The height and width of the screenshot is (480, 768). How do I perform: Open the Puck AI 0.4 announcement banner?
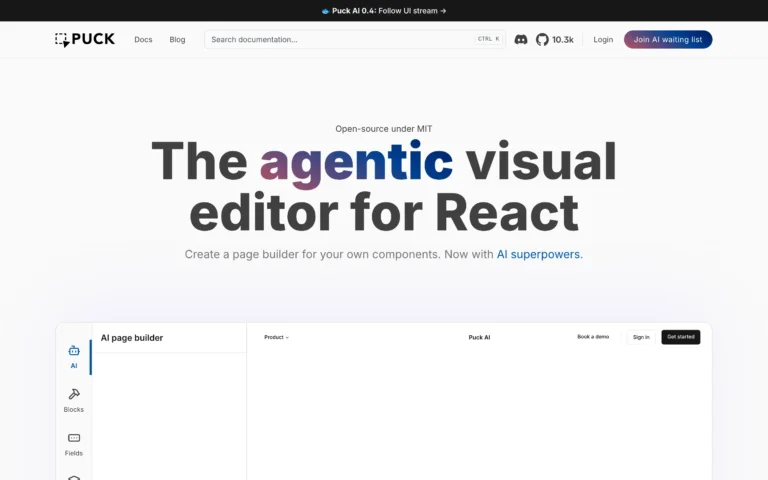coord(384,11)
